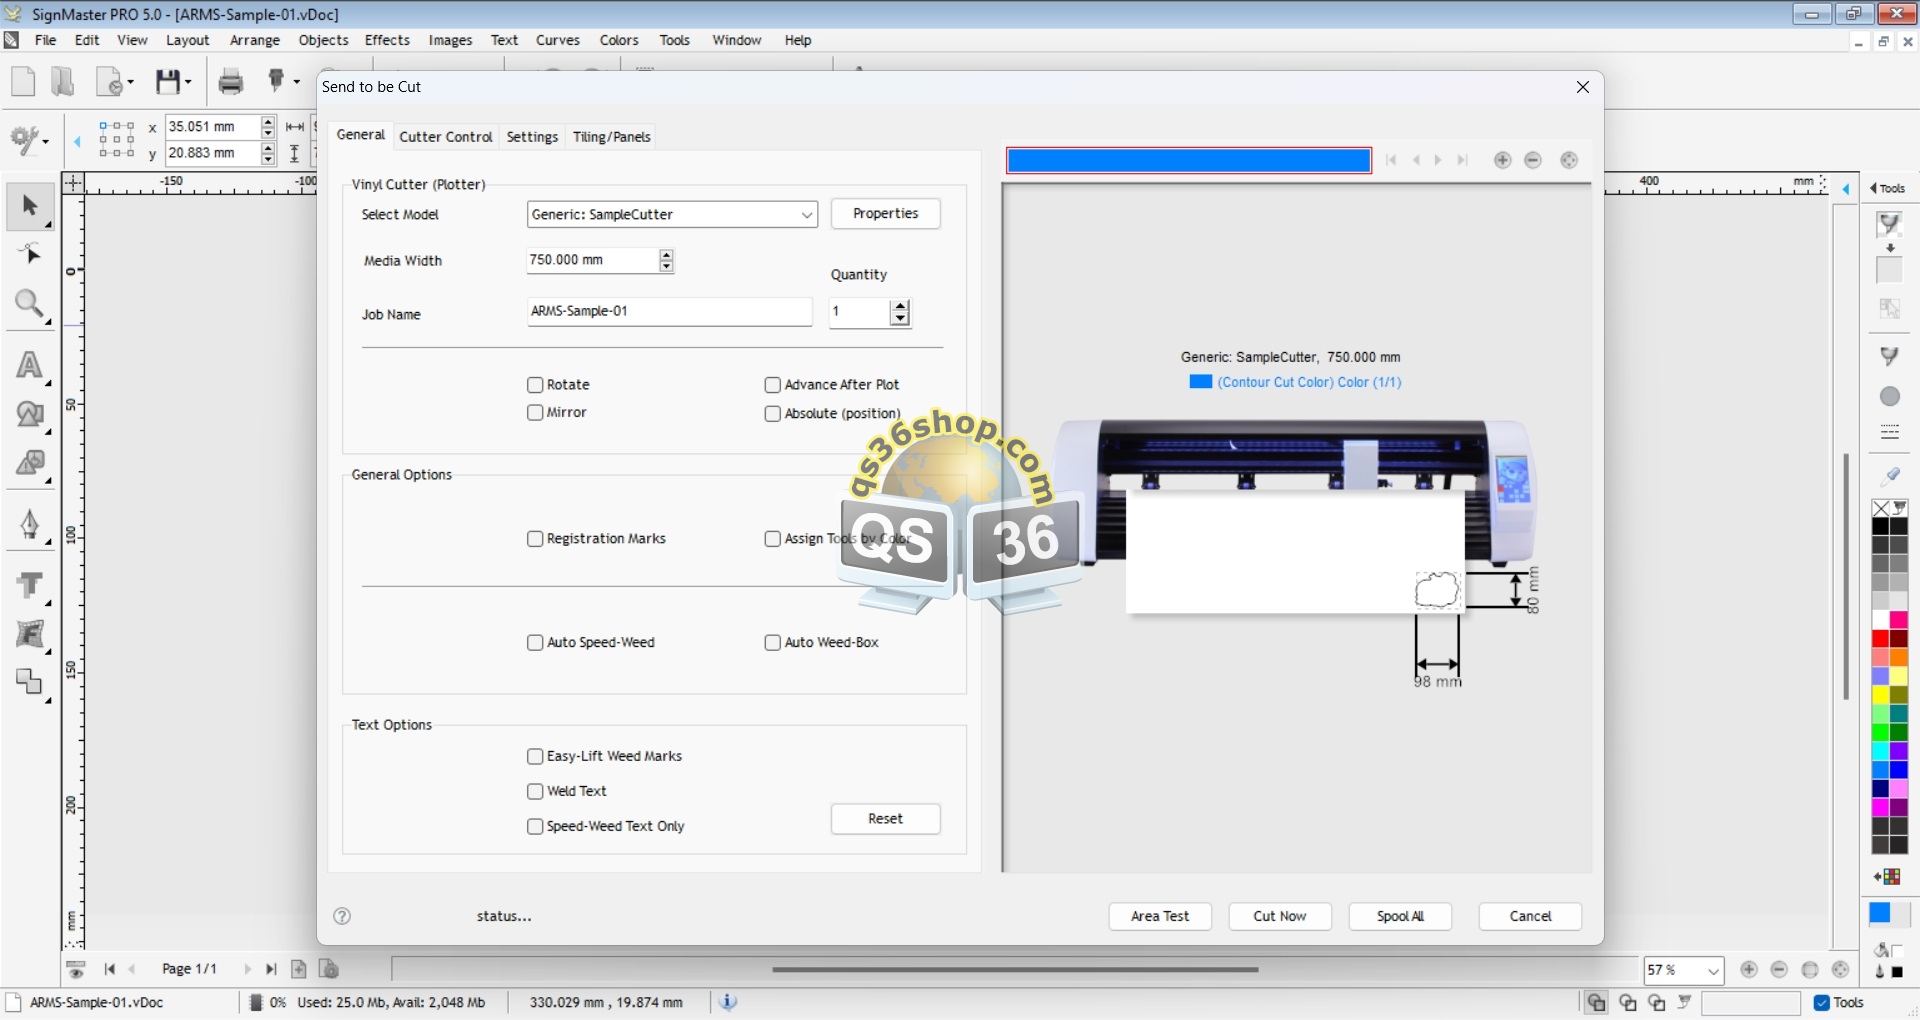
Task: Zoom in on the cut preview
Action: (x=1502, y=160)
